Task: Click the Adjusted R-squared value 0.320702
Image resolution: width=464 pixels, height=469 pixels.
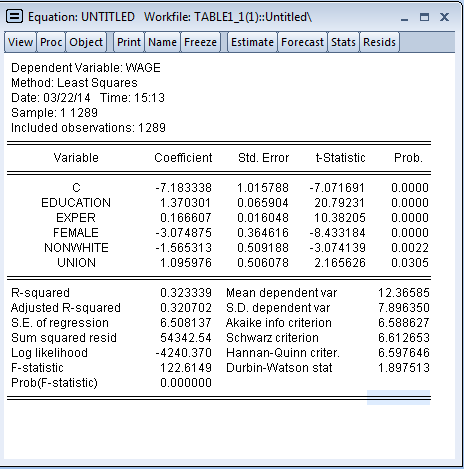Action: coord(186,308)
